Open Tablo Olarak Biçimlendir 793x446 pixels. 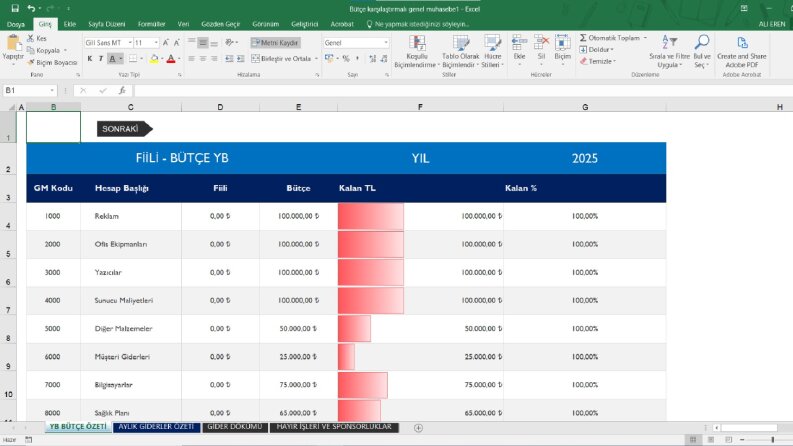click(461, 52)
